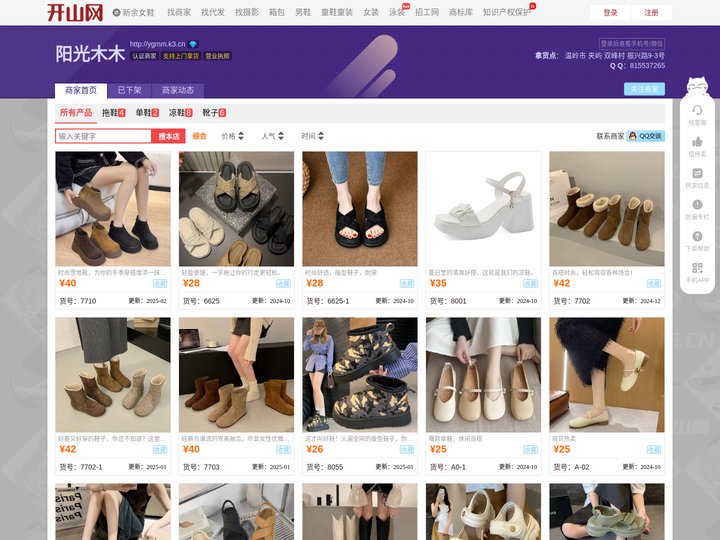
Task: Click the QQ交谈 contact button
Action: pos(646,136)
